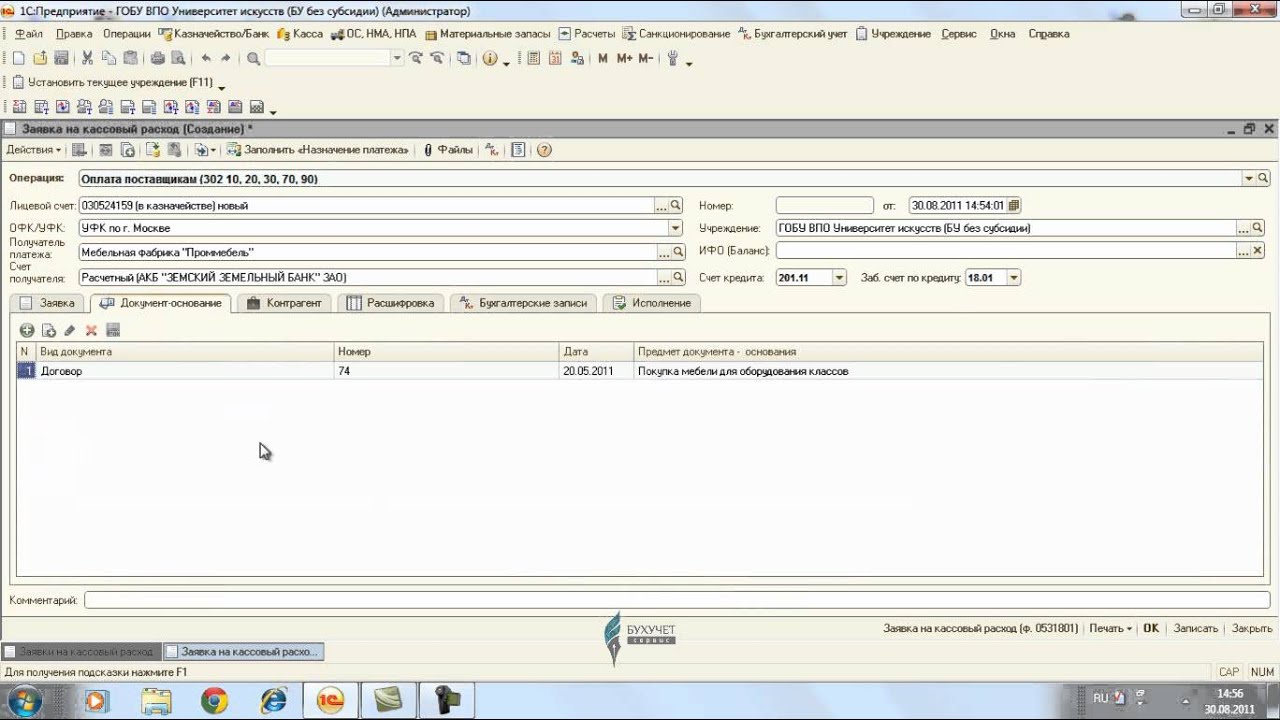Open the Файл menu
Screen dimensions: 1280x720
pos(29,33)
